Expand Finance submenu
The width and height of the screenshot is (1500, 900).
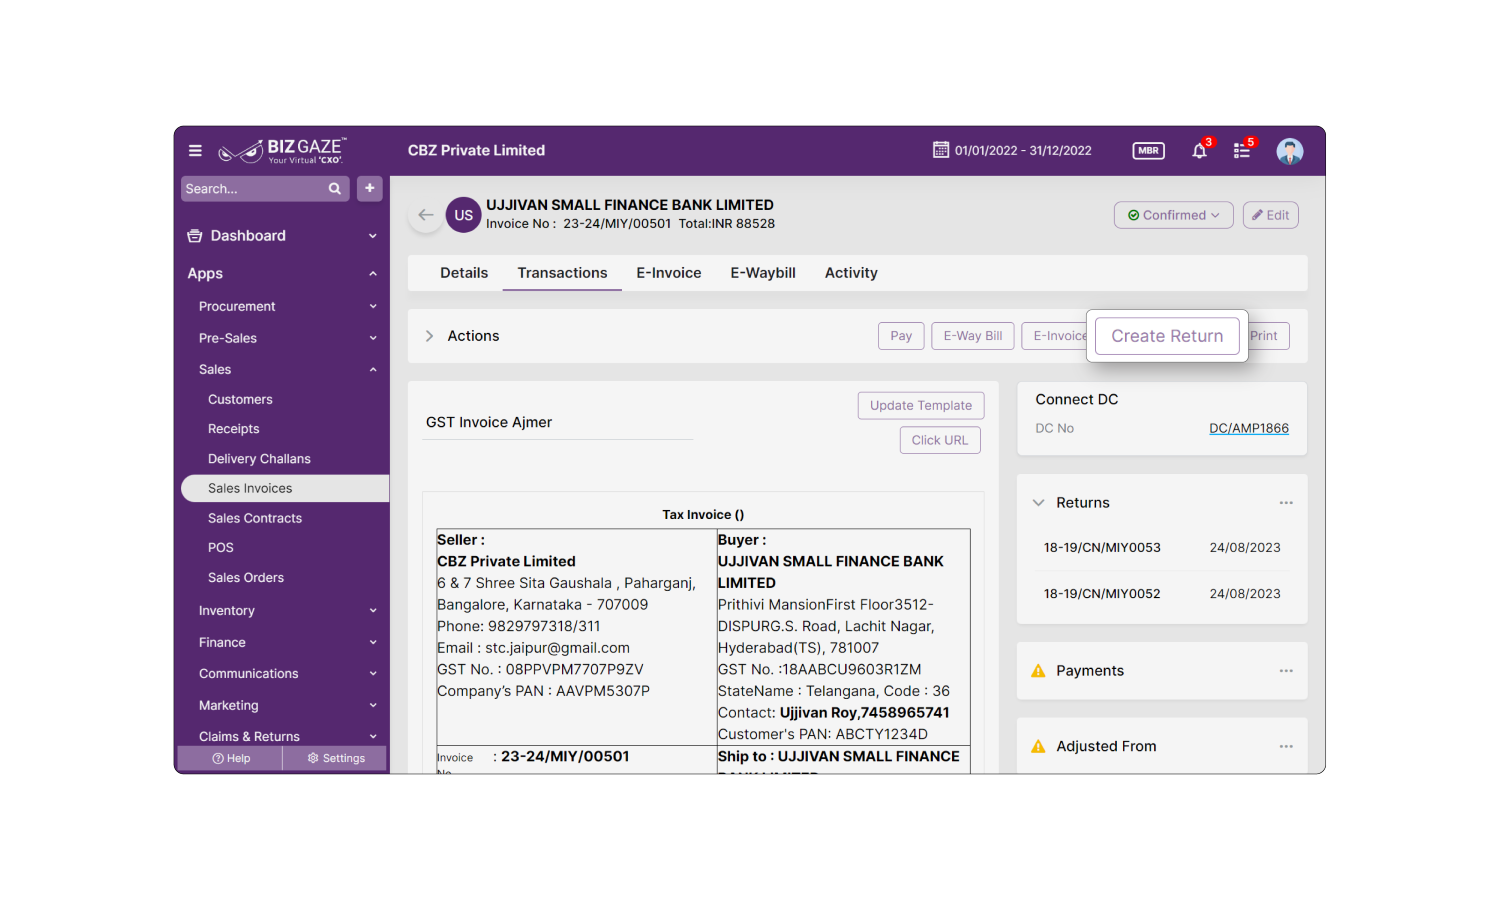[x=373, y=643]
